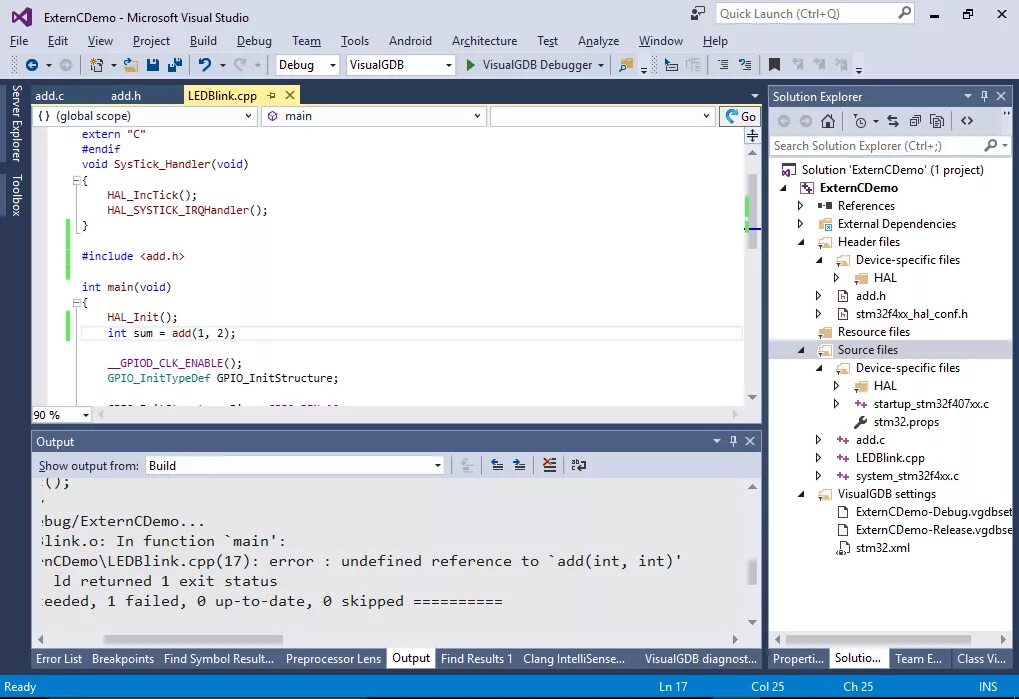Toggle a bookmark with the bookmark icon

pos(774,65)
